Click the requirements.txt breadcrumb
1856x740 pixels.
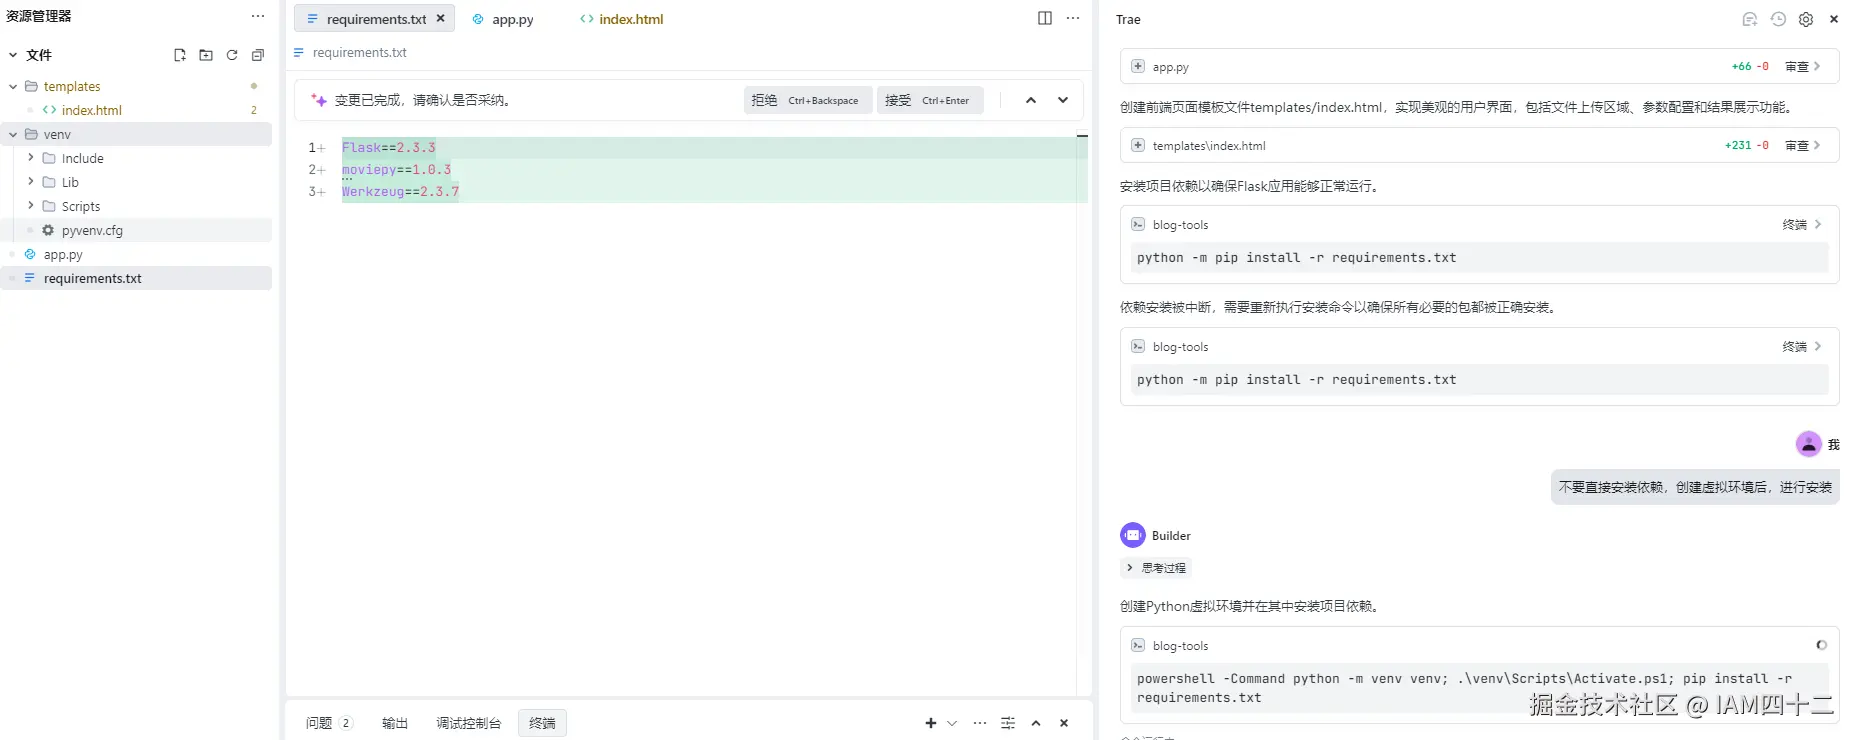(359, 53)
